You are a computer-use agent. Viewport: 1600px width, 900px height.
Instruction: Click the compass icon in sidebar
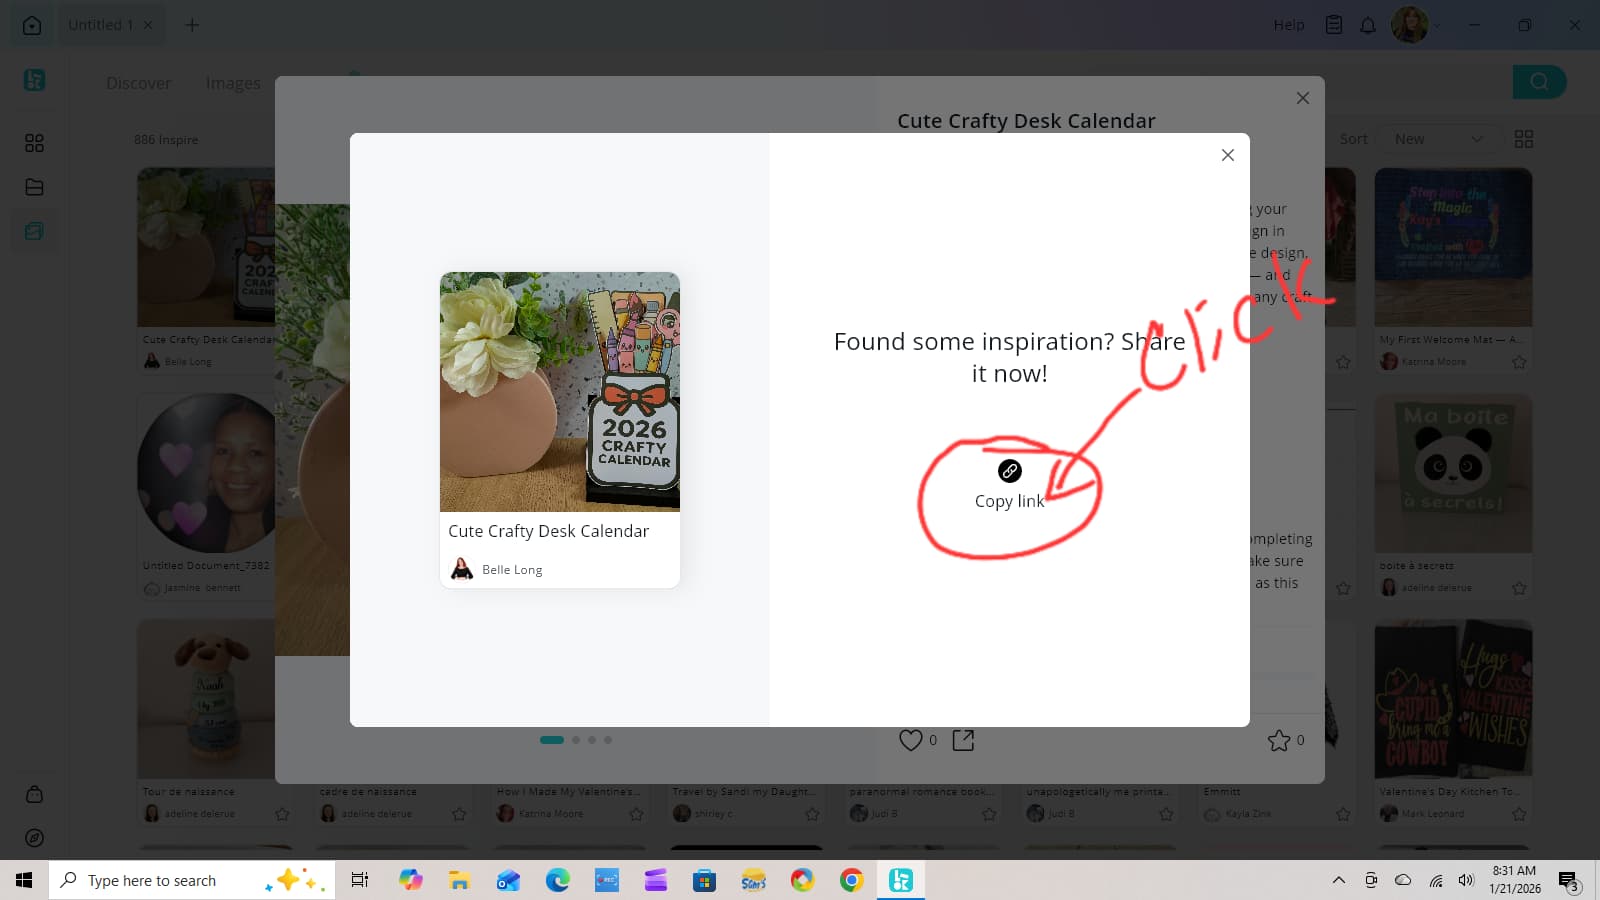34,838
